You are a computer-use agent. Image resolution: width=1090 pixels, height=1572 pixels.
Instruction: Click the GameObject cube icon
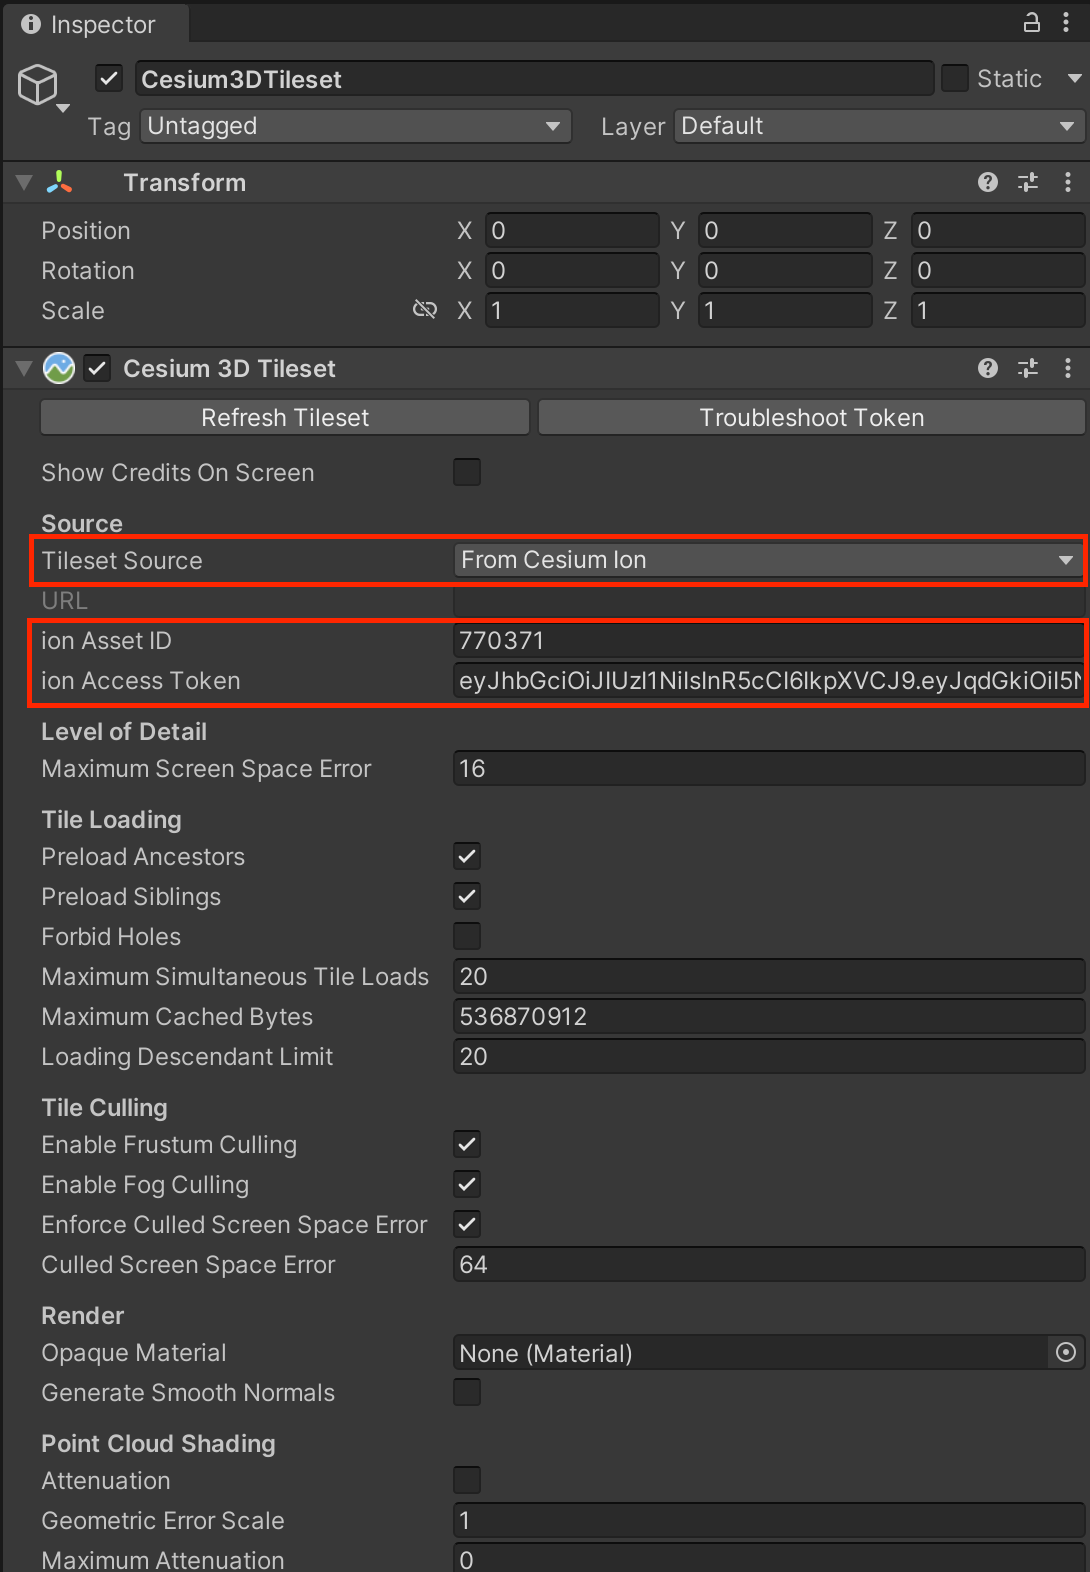(x=38, y=84)
